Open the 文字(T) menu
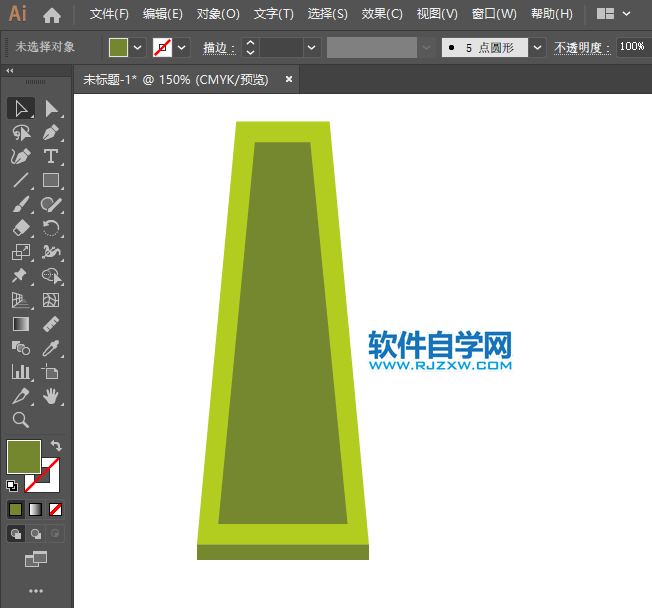 pos(274,14)
